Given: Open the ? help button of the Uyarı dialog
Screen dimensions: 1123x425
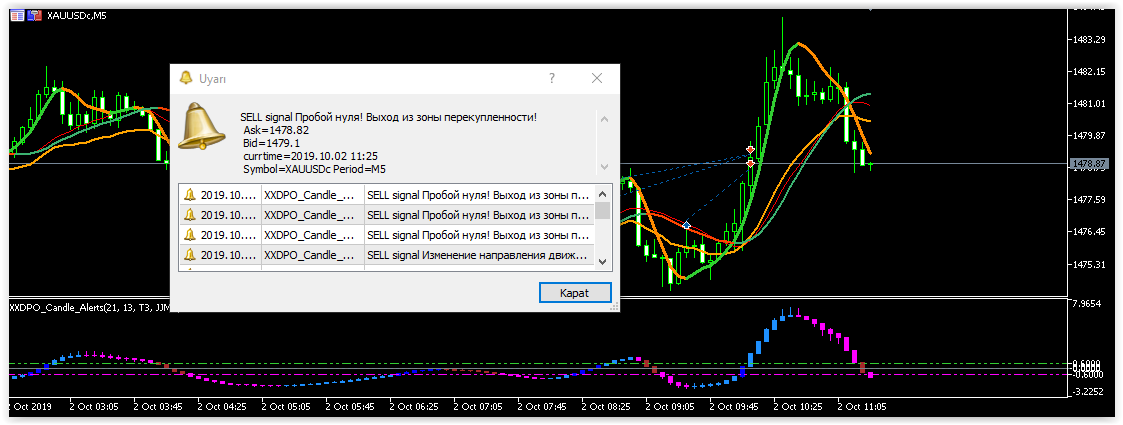Looking at the screenshot, I should [551, 78].
